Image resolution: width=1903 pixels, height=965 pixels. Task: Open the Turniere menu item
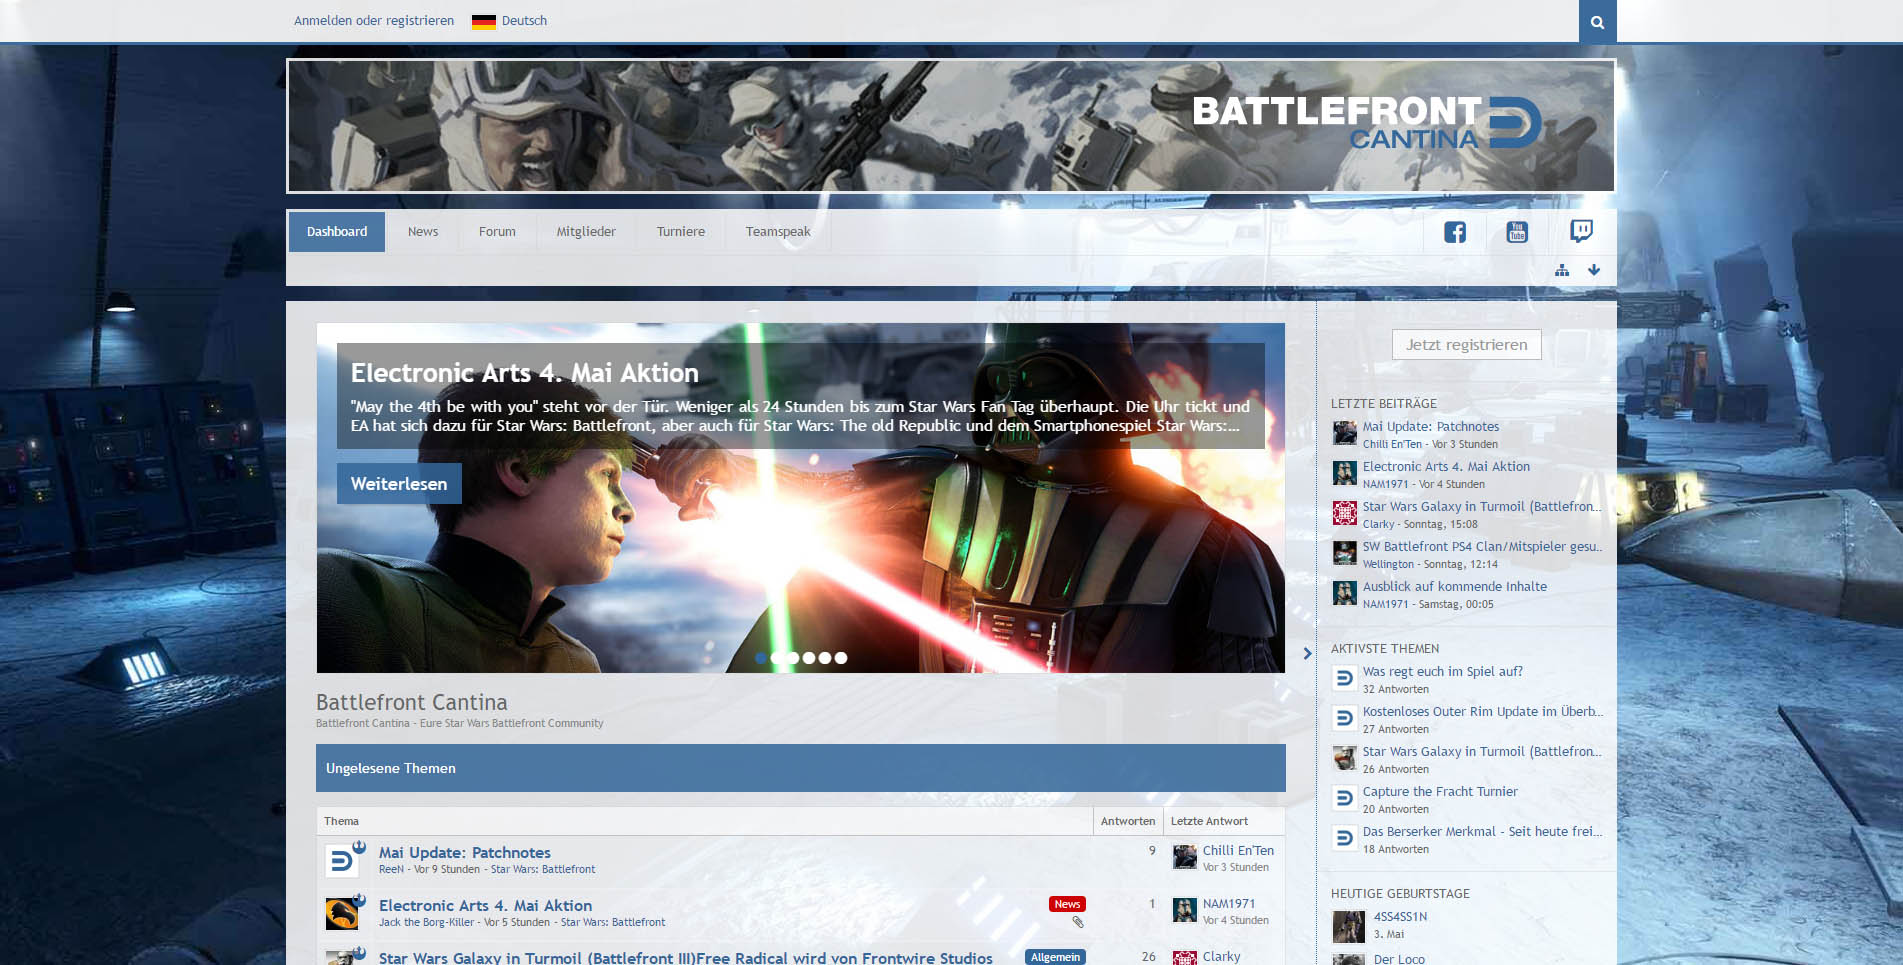coord(681,232)
